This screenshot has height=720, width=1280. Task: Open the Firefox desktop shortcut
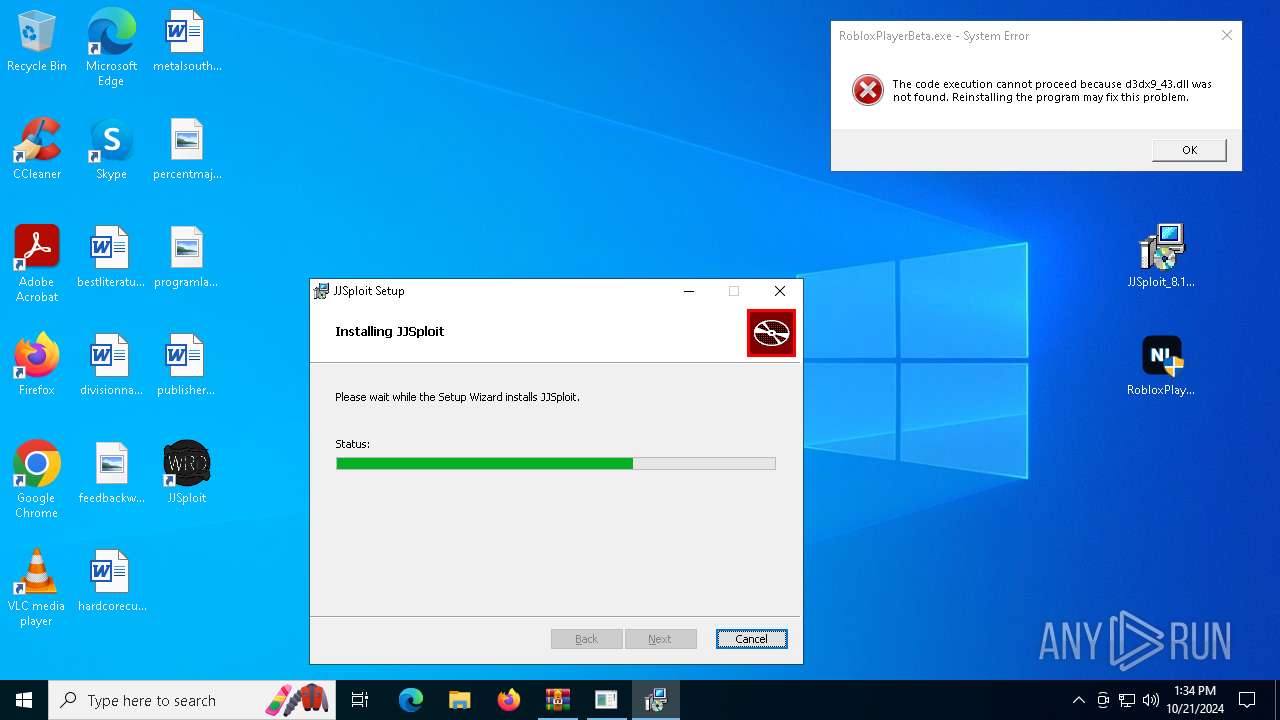pyautogui.click(x=37, y=366)
